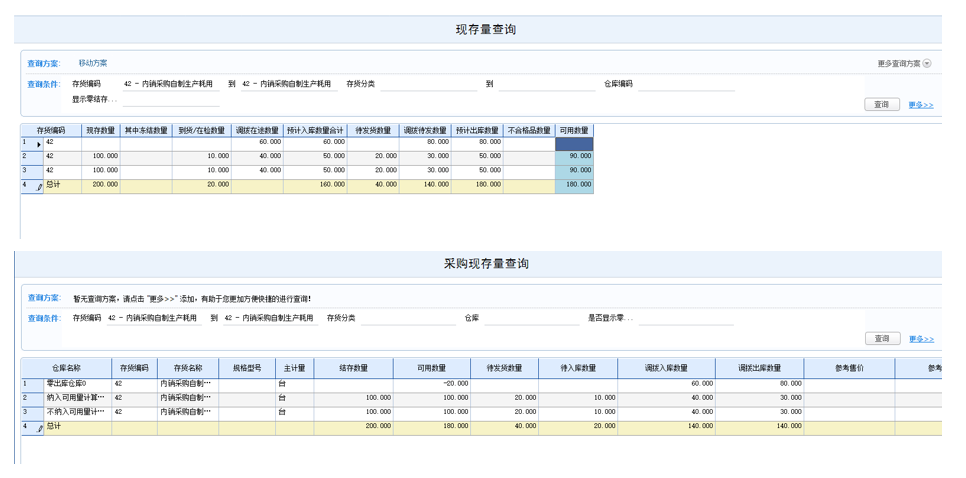This screenshot has height=478, width=966.
Task: Click 结存数量 column header
Action: (x=354, y=368)
